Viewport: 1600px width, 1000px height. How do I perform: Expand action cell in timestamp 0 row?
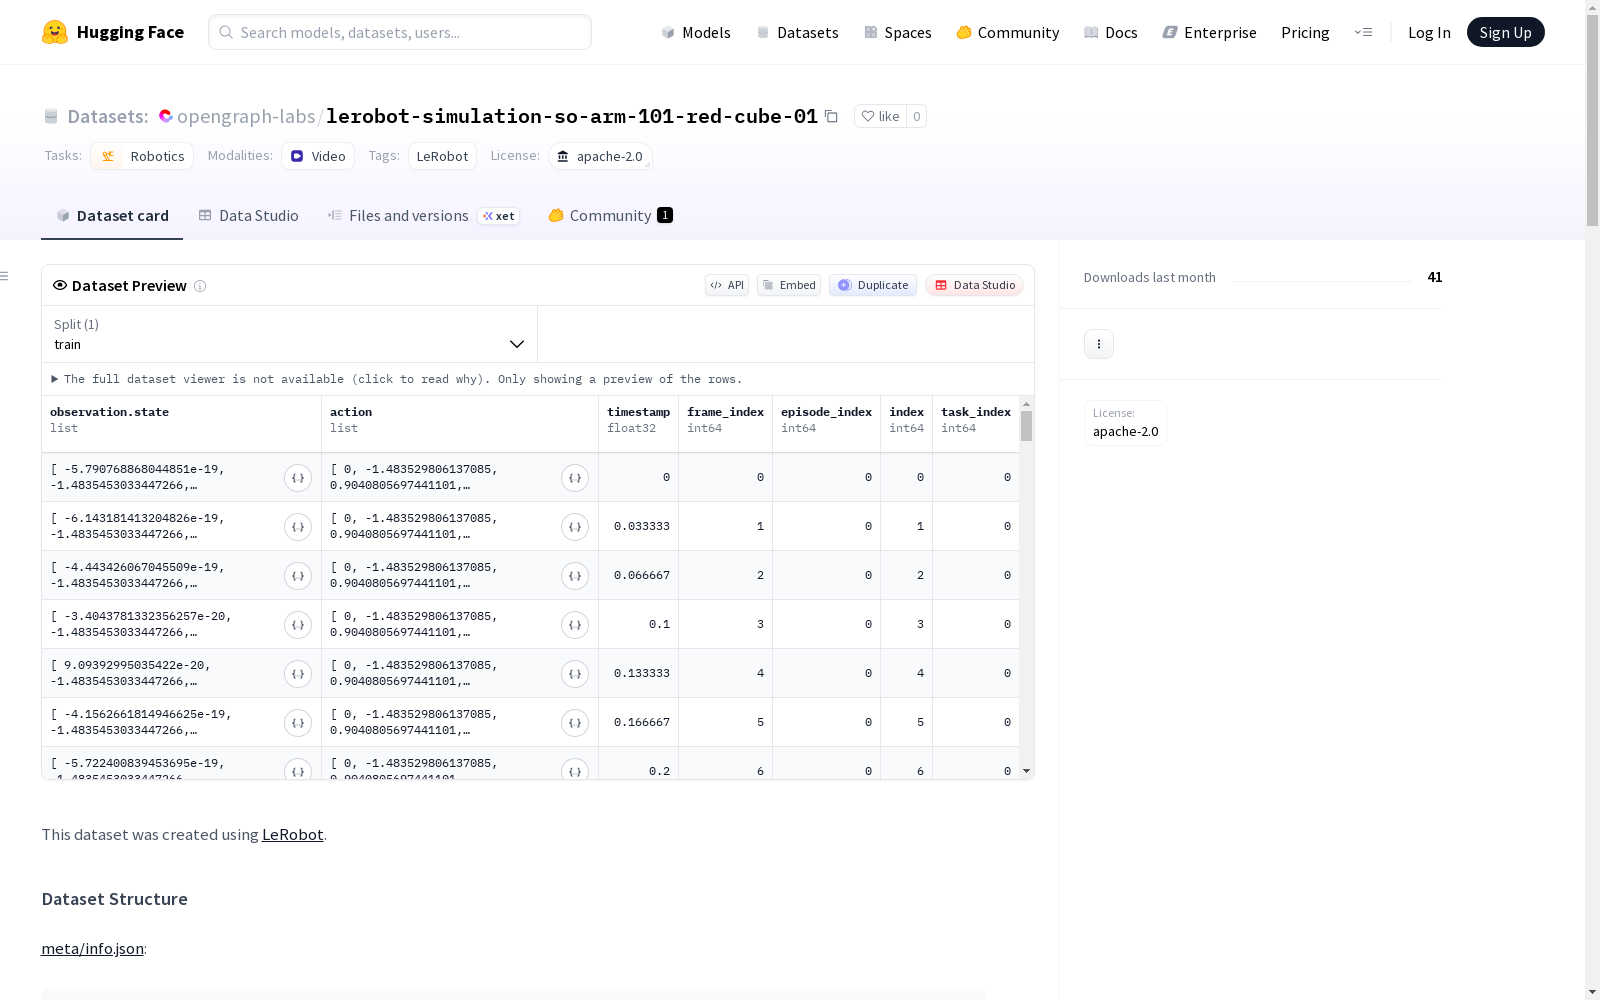[x=575, y=478]
